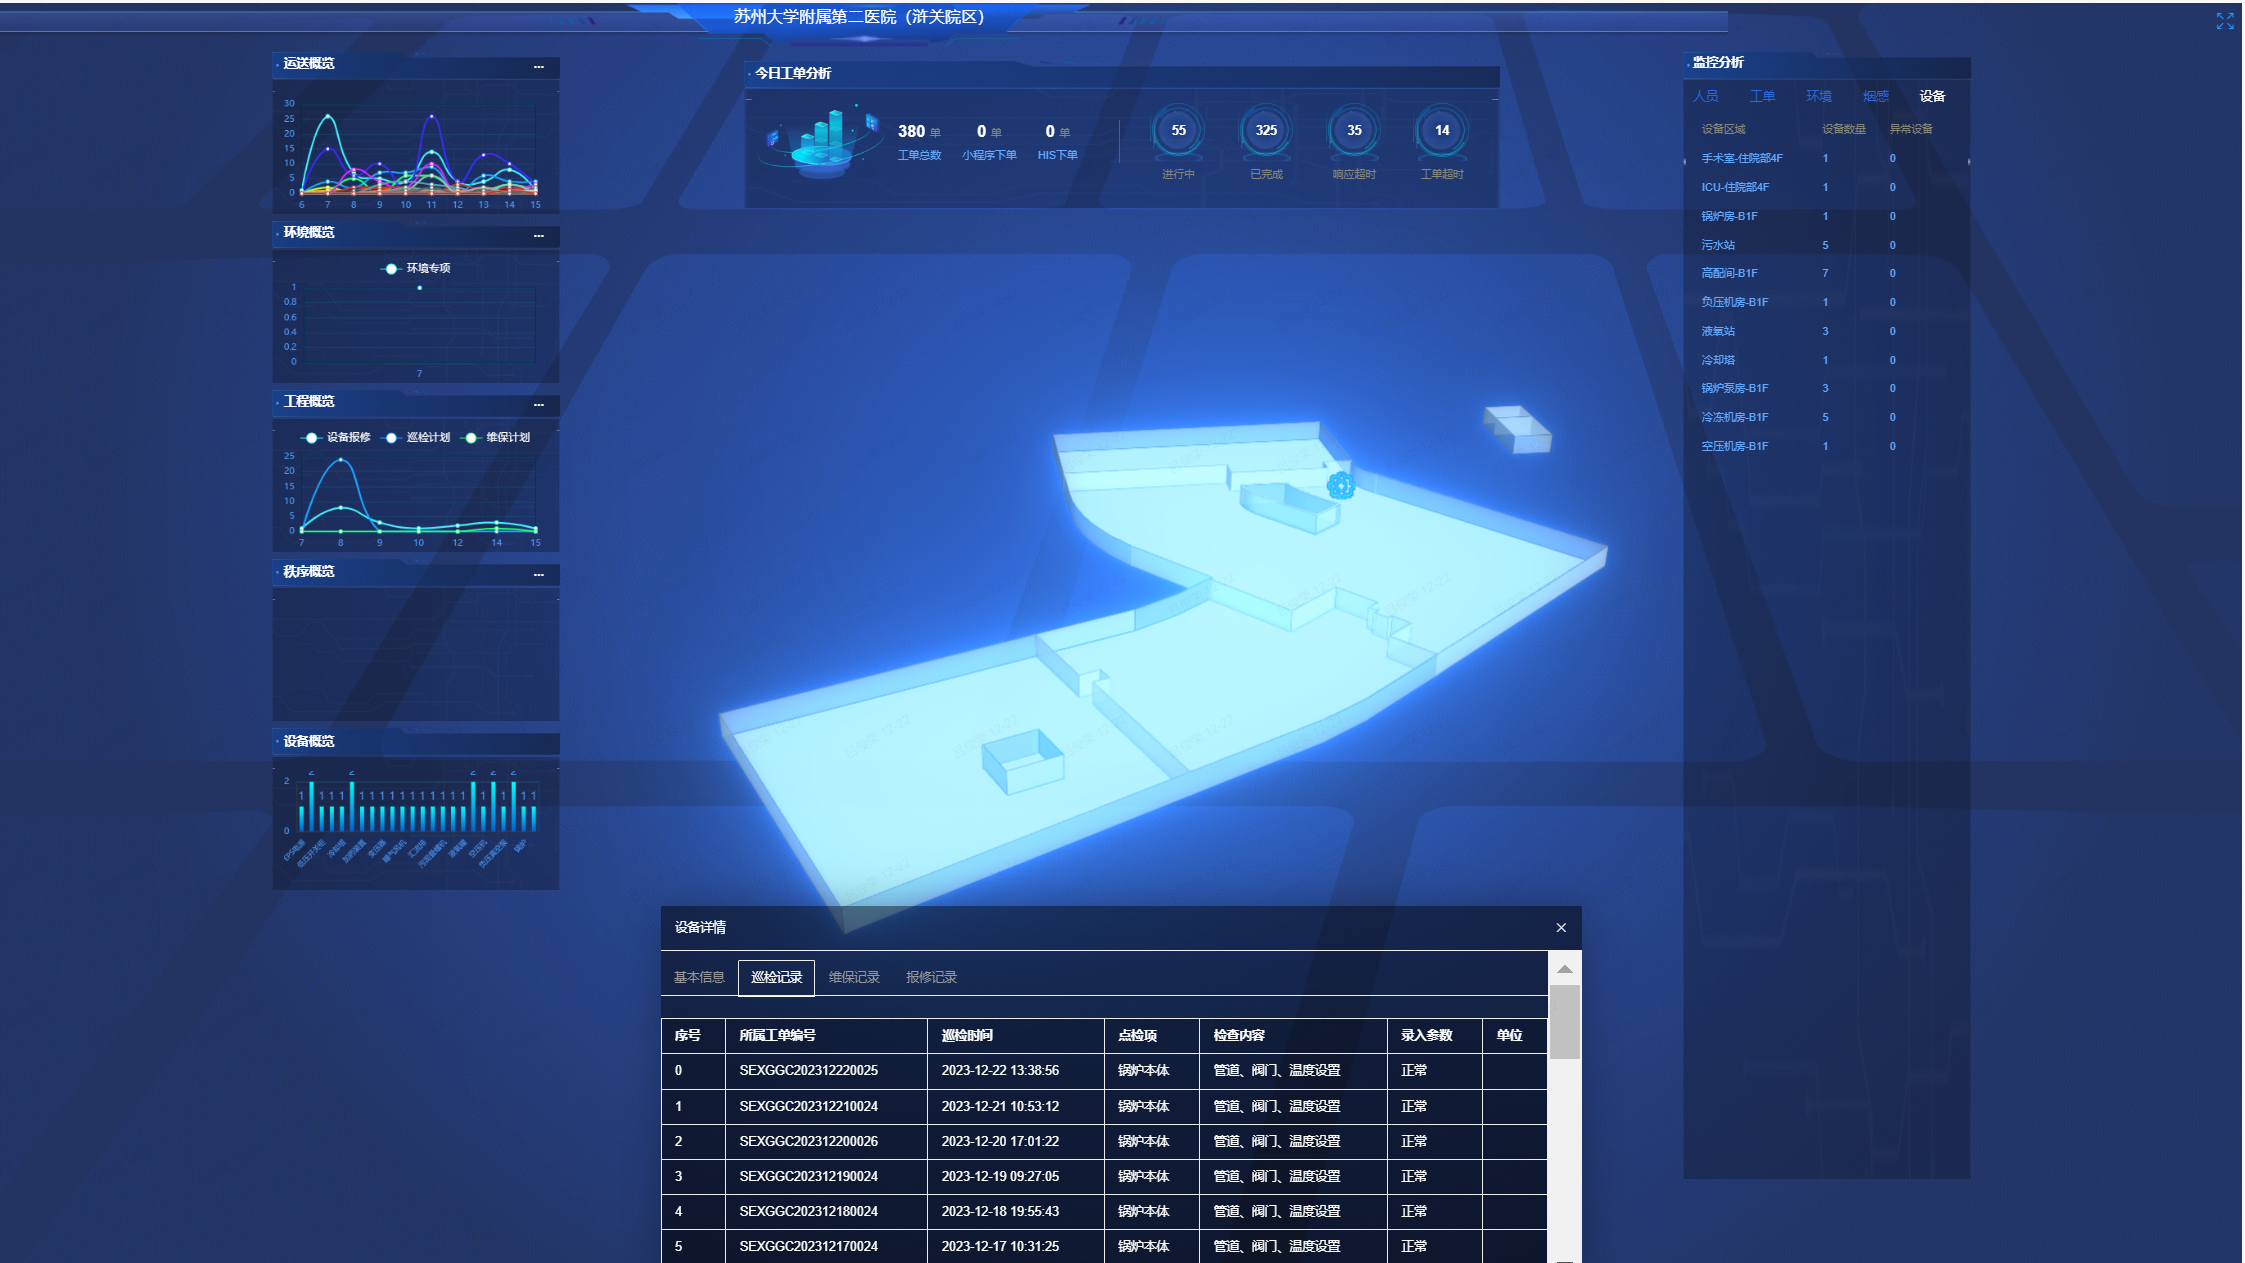The width and height of the screenshot is (2245, 1263).
Task: Click 高配间-B1F row in device list
Action: click(x=1729, y=274)
